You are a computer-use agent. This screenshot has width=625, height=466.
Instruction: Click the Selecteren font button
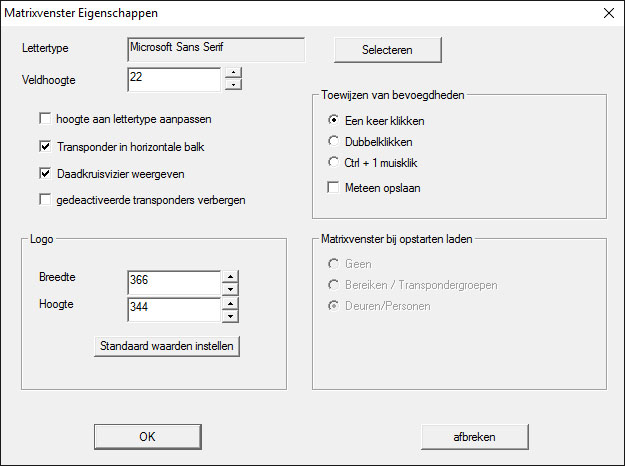387,48
